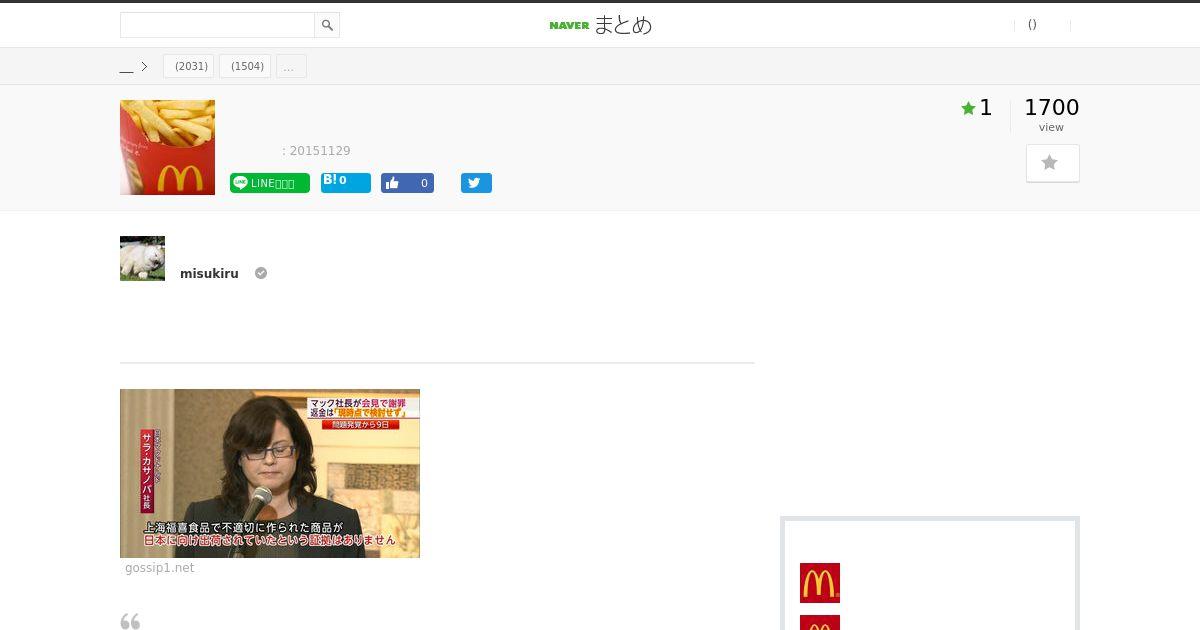
Task: Add to favorites with grey star button
Action: pyautogui.click(x=1053, y=163)
